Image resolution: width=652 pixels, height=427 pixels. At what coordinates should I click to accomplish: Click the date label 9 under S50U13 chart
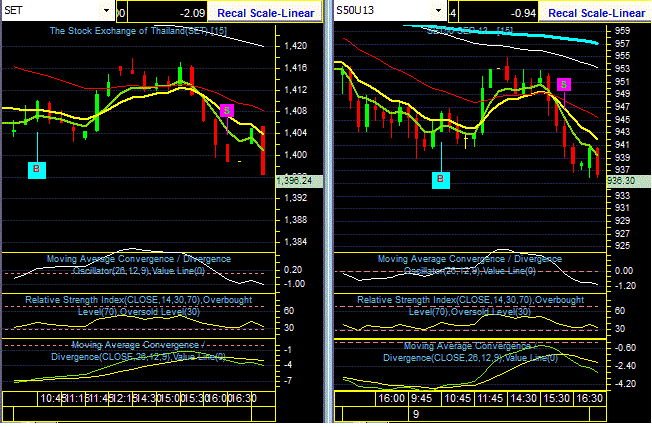click(x=416, y=415)
